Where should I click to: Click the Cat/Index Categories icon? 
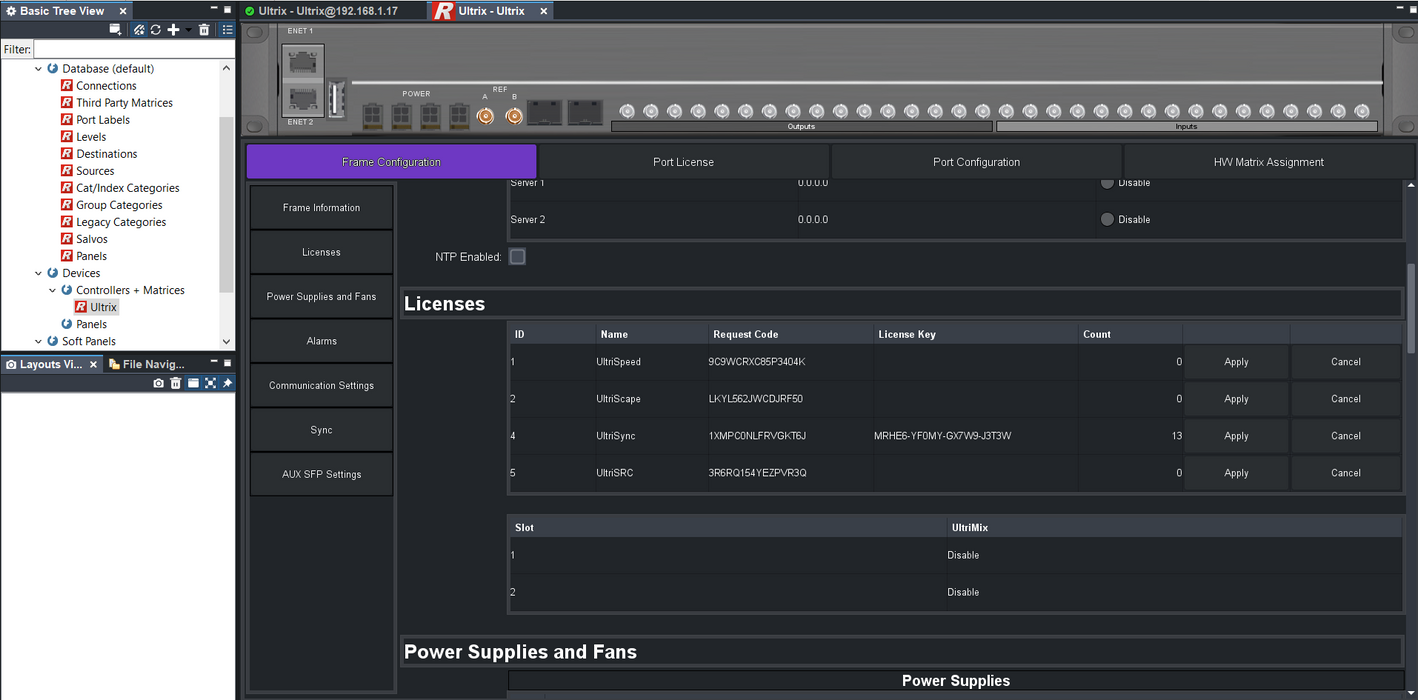67,188
